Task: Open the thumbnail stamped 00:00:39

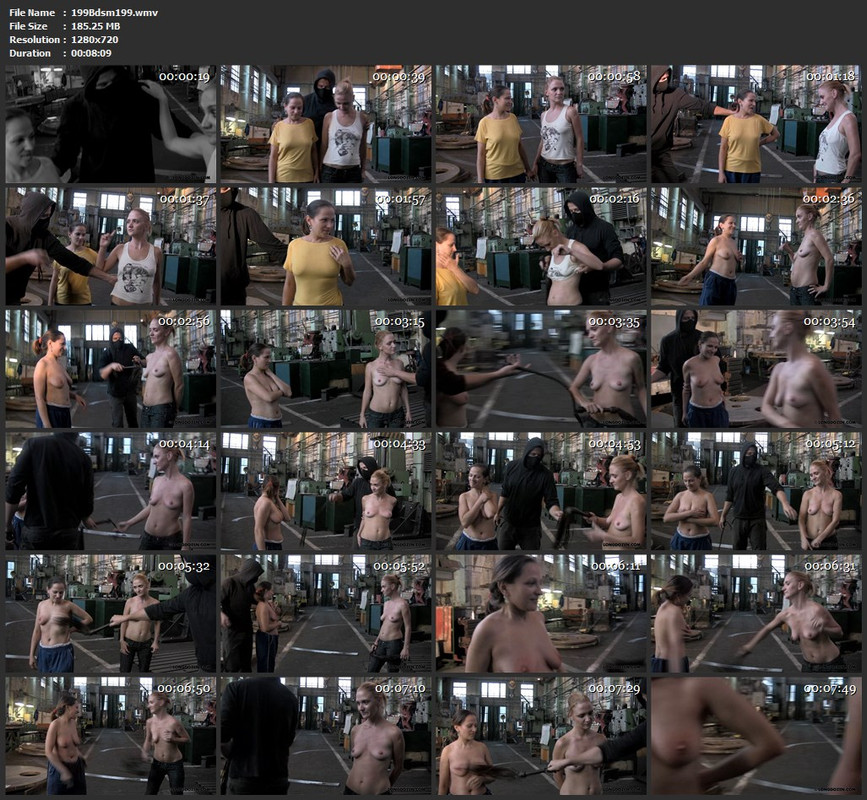Action: [x=326, y=124]
